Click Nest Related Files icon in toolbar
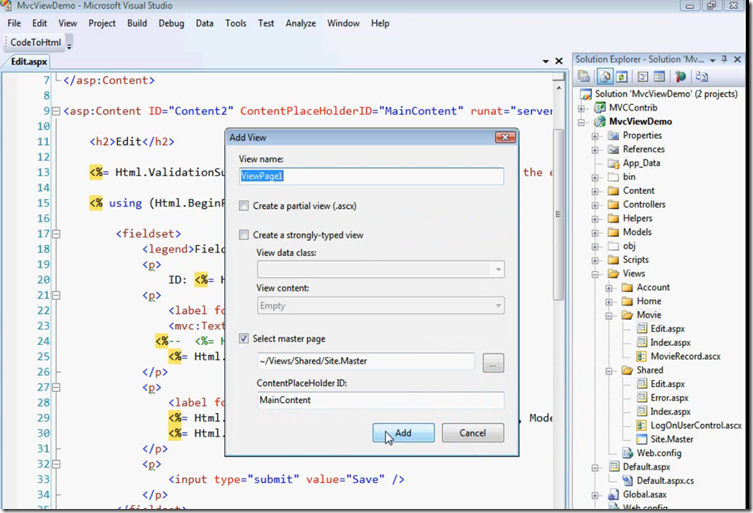Viewport: 753px width, 513px height. [x=702, y=77]
